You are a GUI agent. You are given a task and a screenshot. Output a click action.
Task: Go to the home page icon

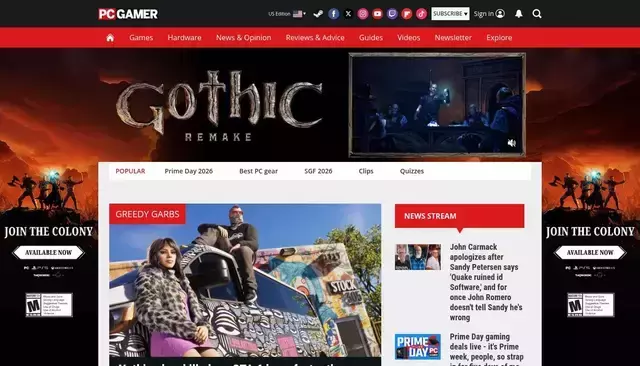110,38
